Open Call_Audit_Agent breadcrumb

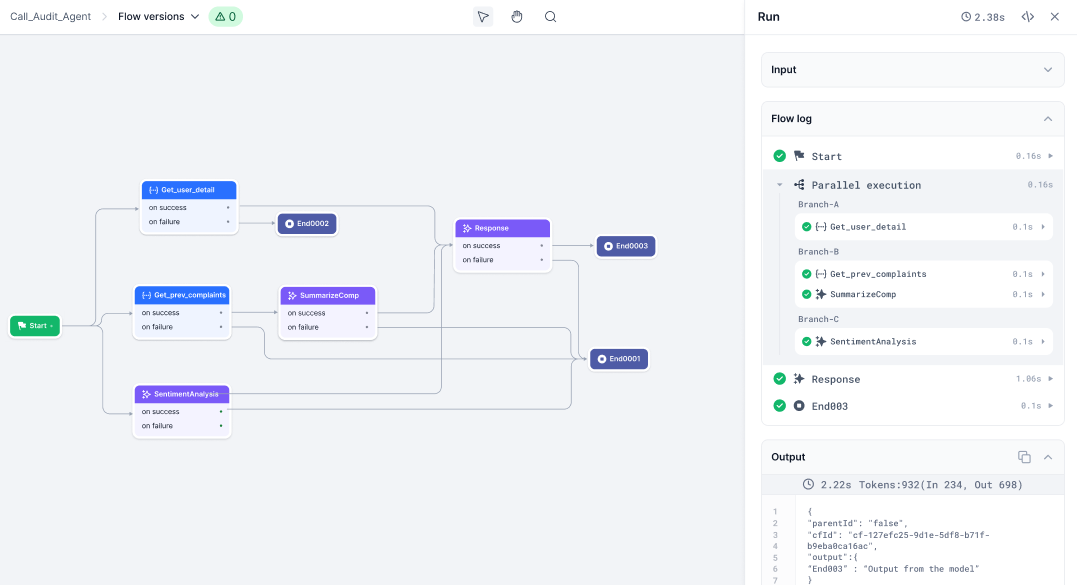pos(49,17)
